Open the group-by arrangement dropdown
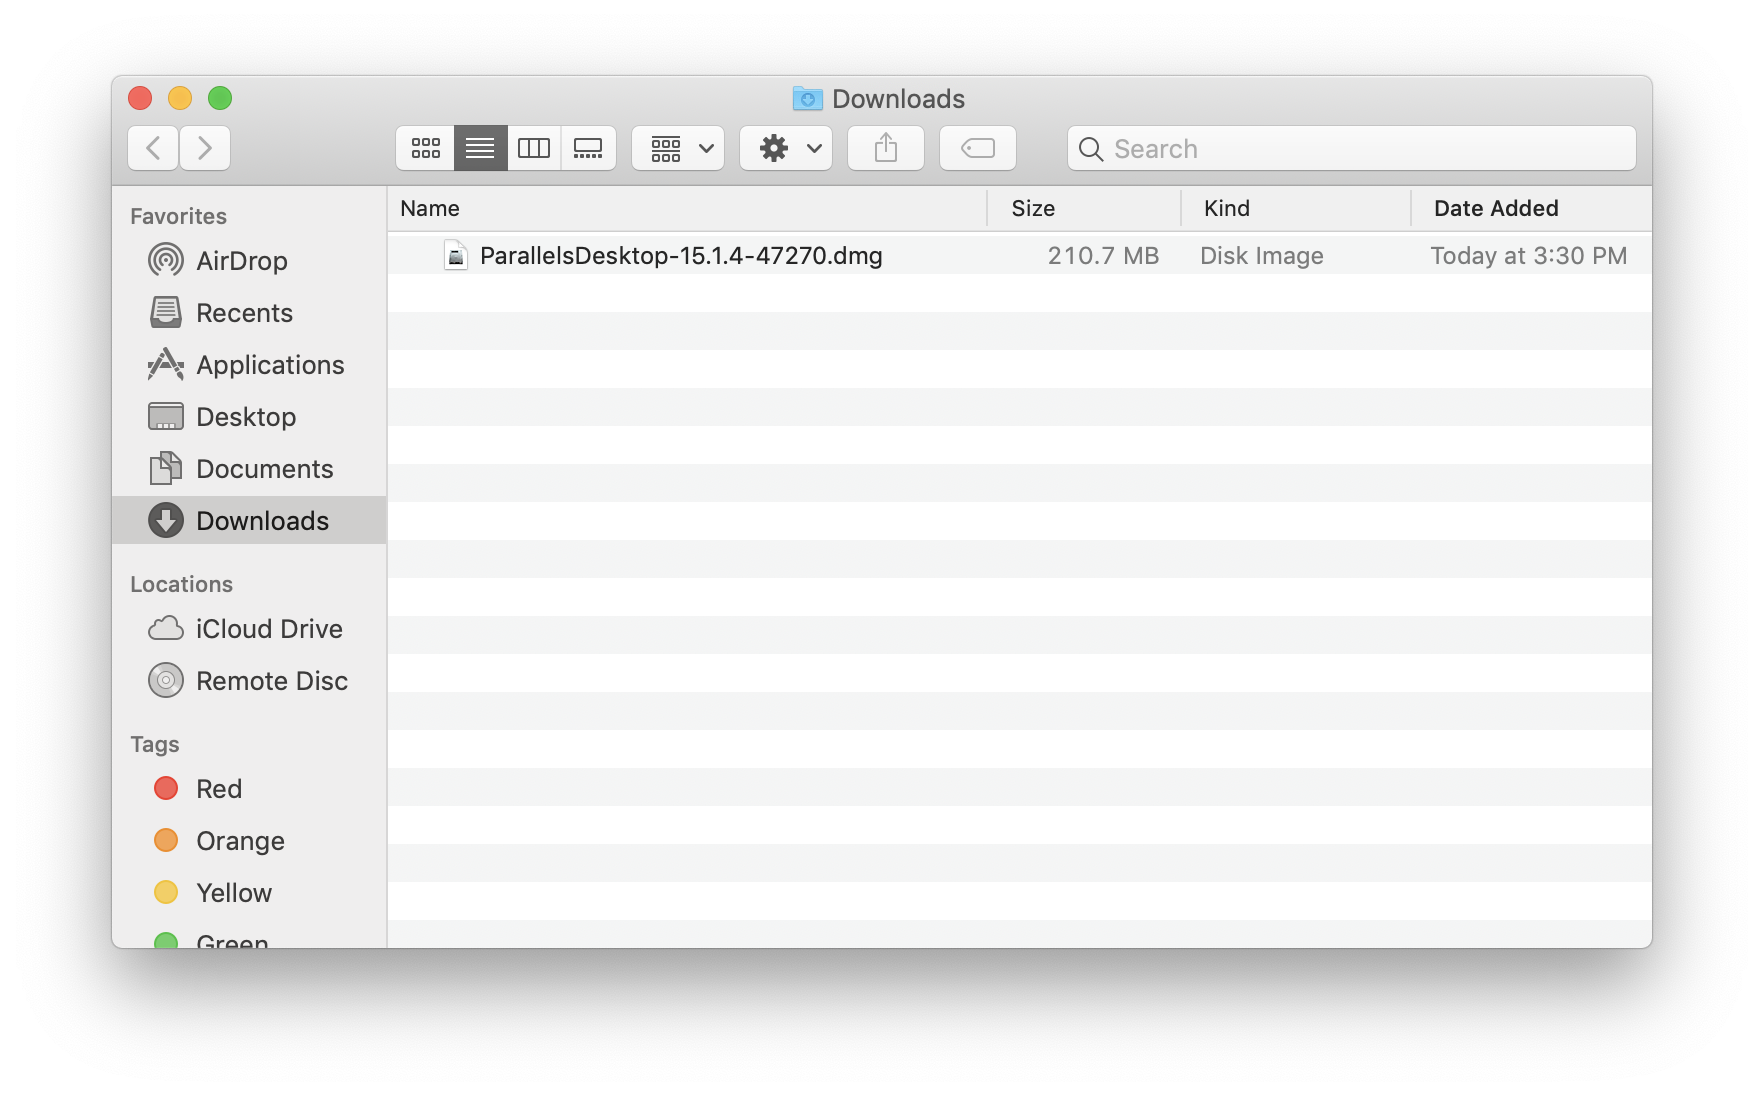The height and width of the screenshot is (1096, 1764). pyautogui.click(x=678, y=148)
